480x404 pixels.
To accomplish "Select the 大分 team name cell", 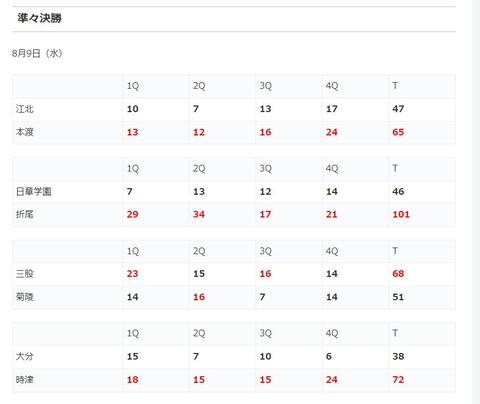I will (x=67, y=356).
